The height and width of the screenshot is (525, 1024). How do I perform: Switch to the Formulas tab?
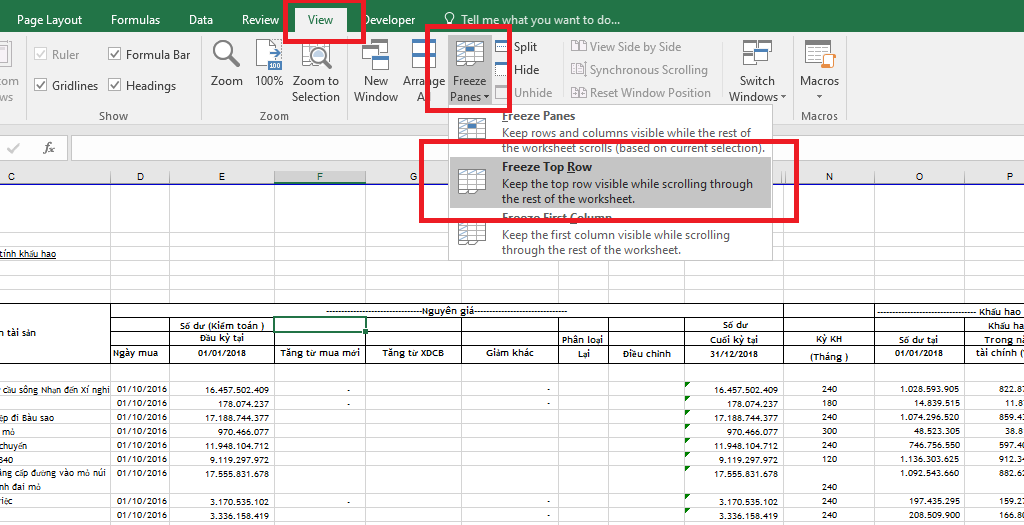[135, 20]
